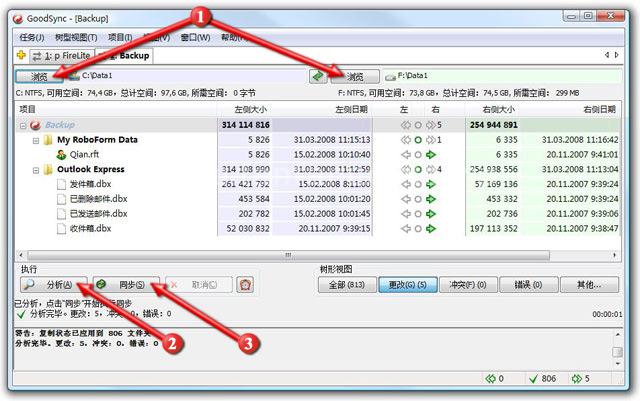640x401 pixels.
Task: Click the 分析(A) analyze button
Action: 53,285
